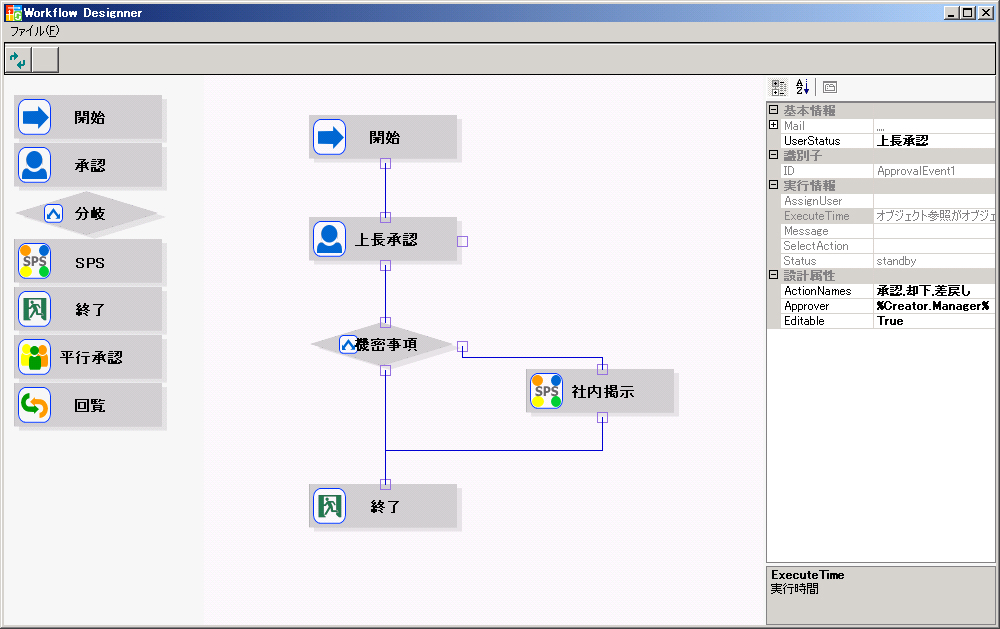1000x629 pixels.
Task: Select the 機密事項 branch node on the canvas
Action: pos(384,345)
